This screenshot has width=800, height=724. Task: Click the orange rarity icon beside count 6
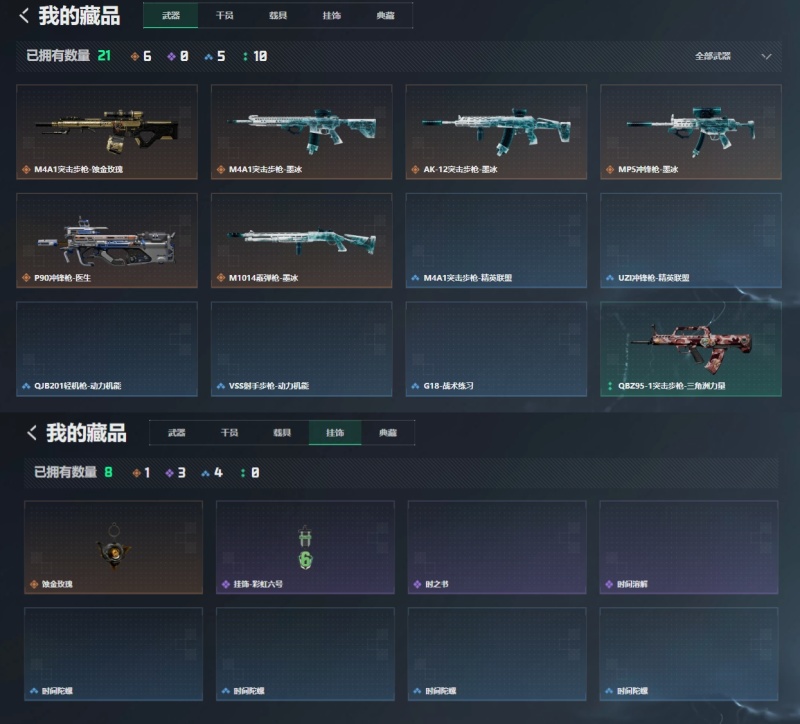tap(135, 57)
